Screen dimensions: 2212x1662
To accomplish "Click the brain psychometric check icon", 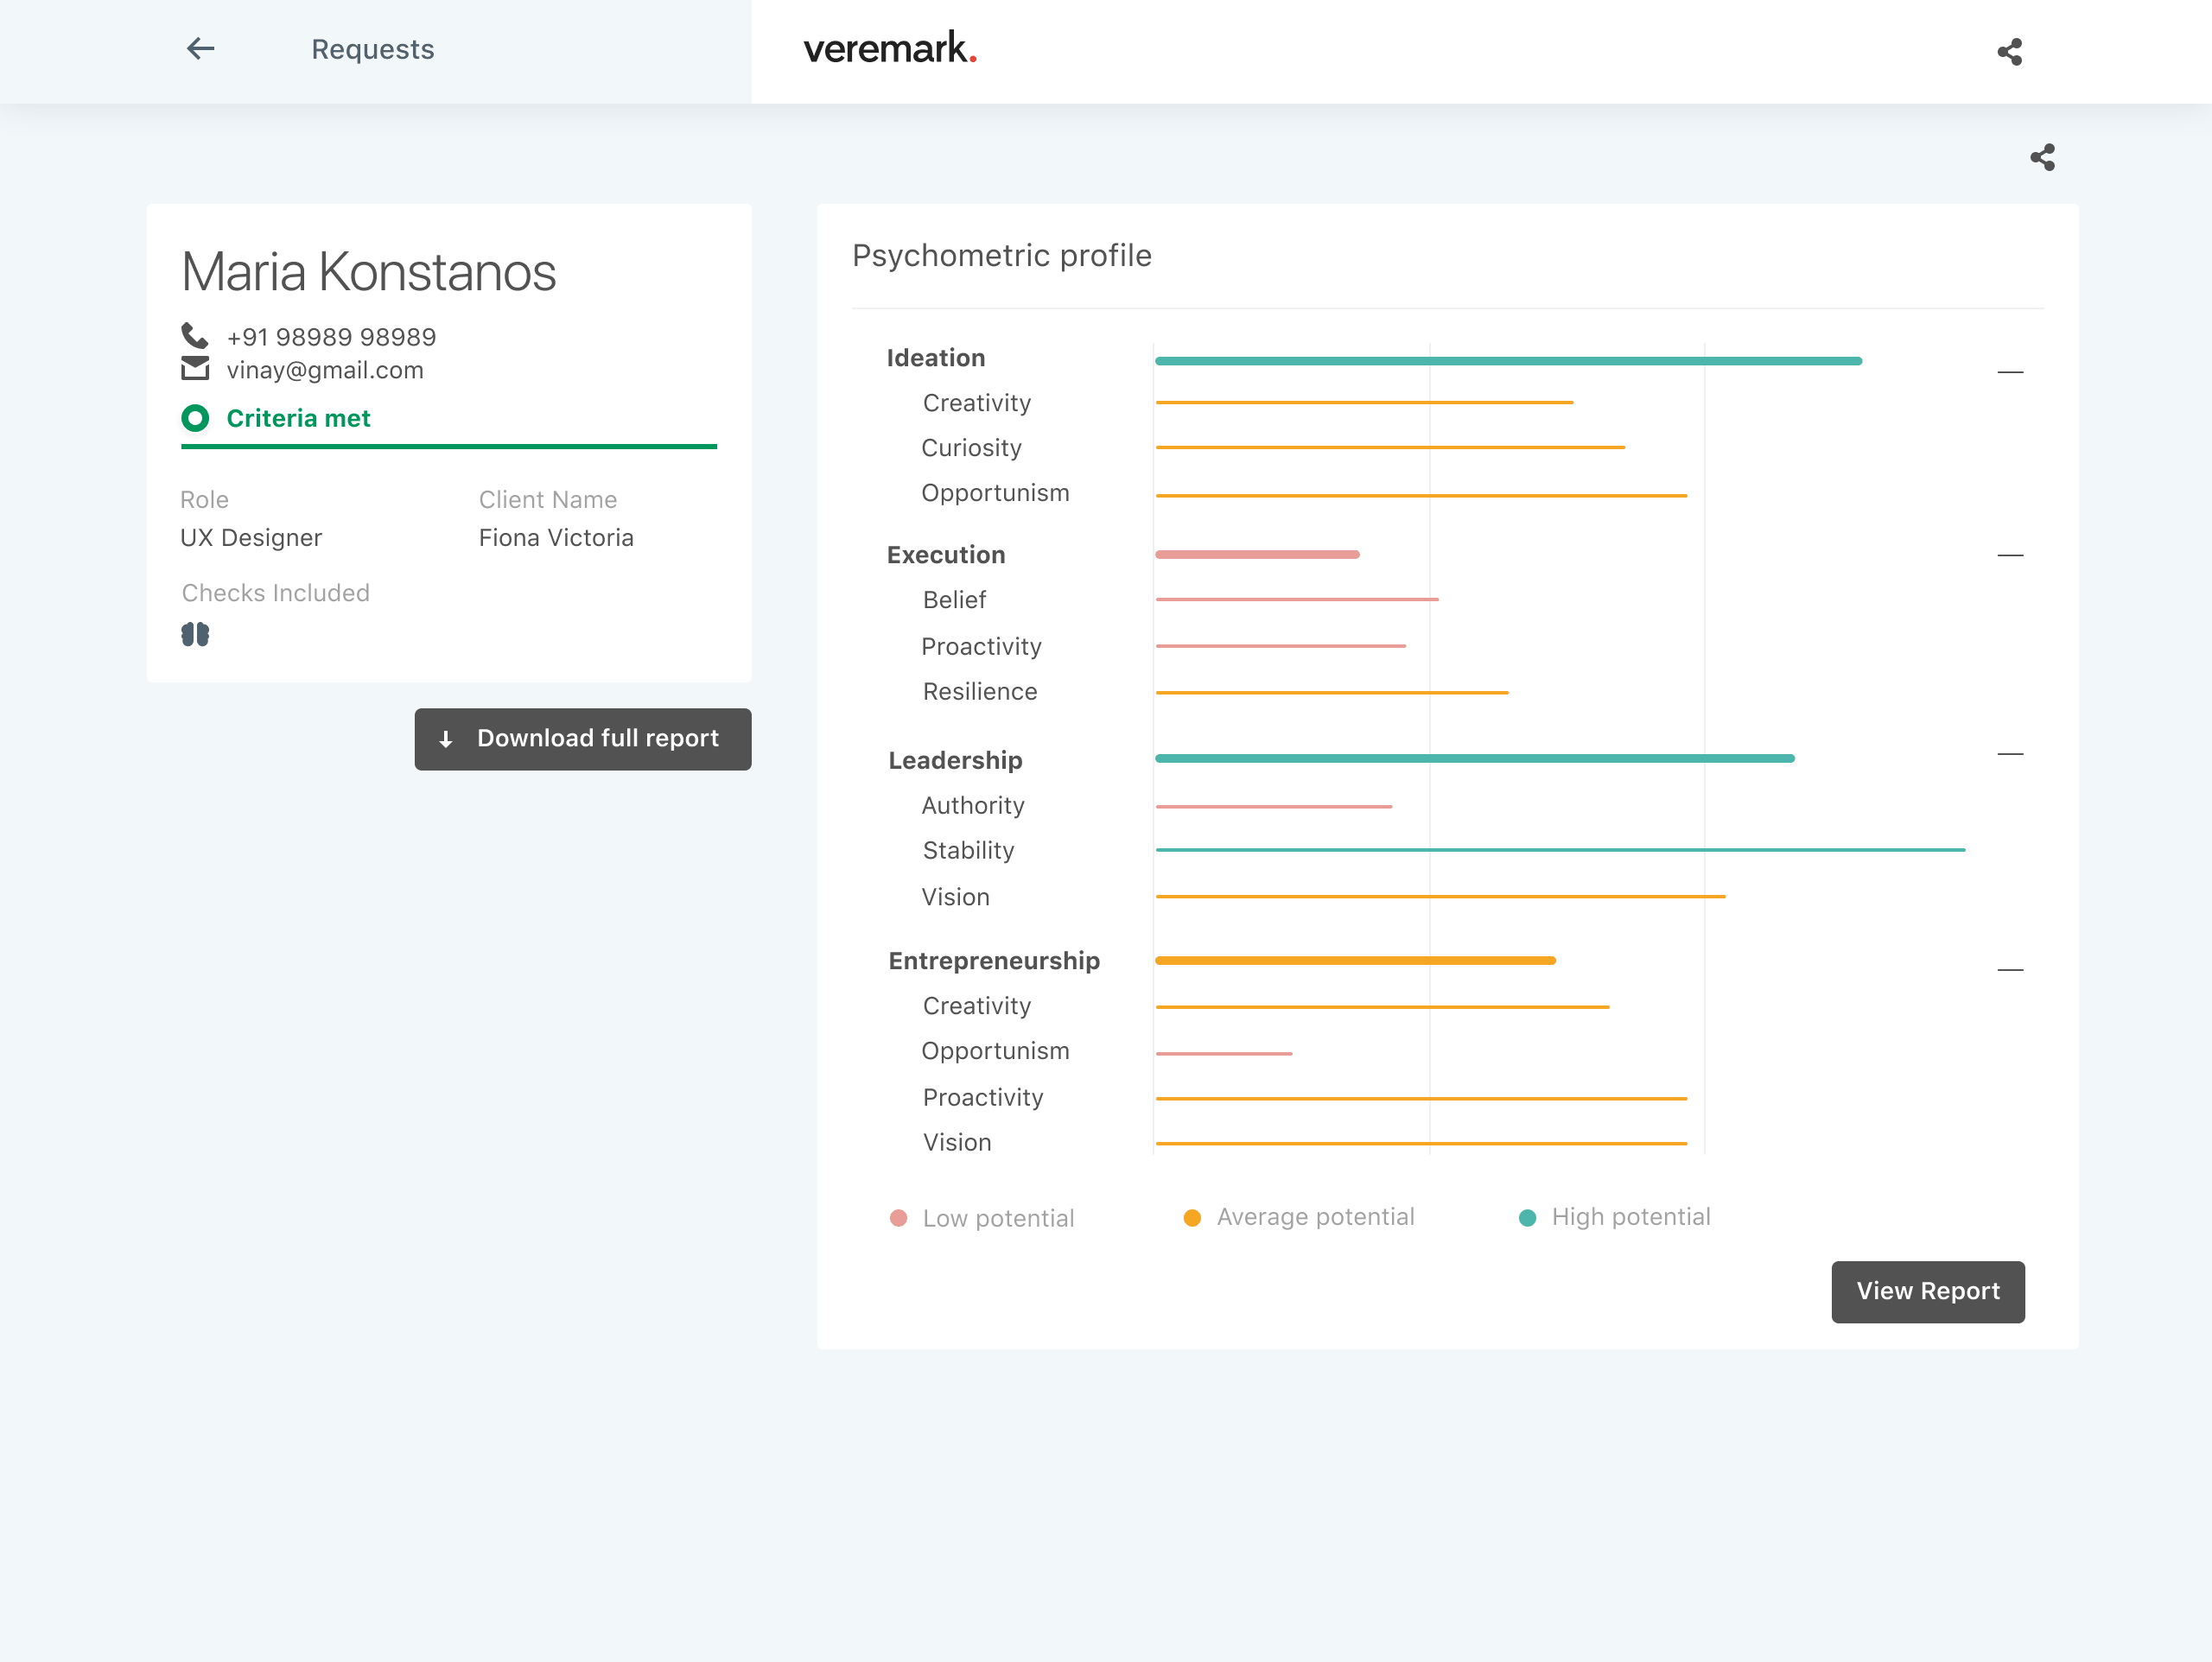I will point(195,634).
